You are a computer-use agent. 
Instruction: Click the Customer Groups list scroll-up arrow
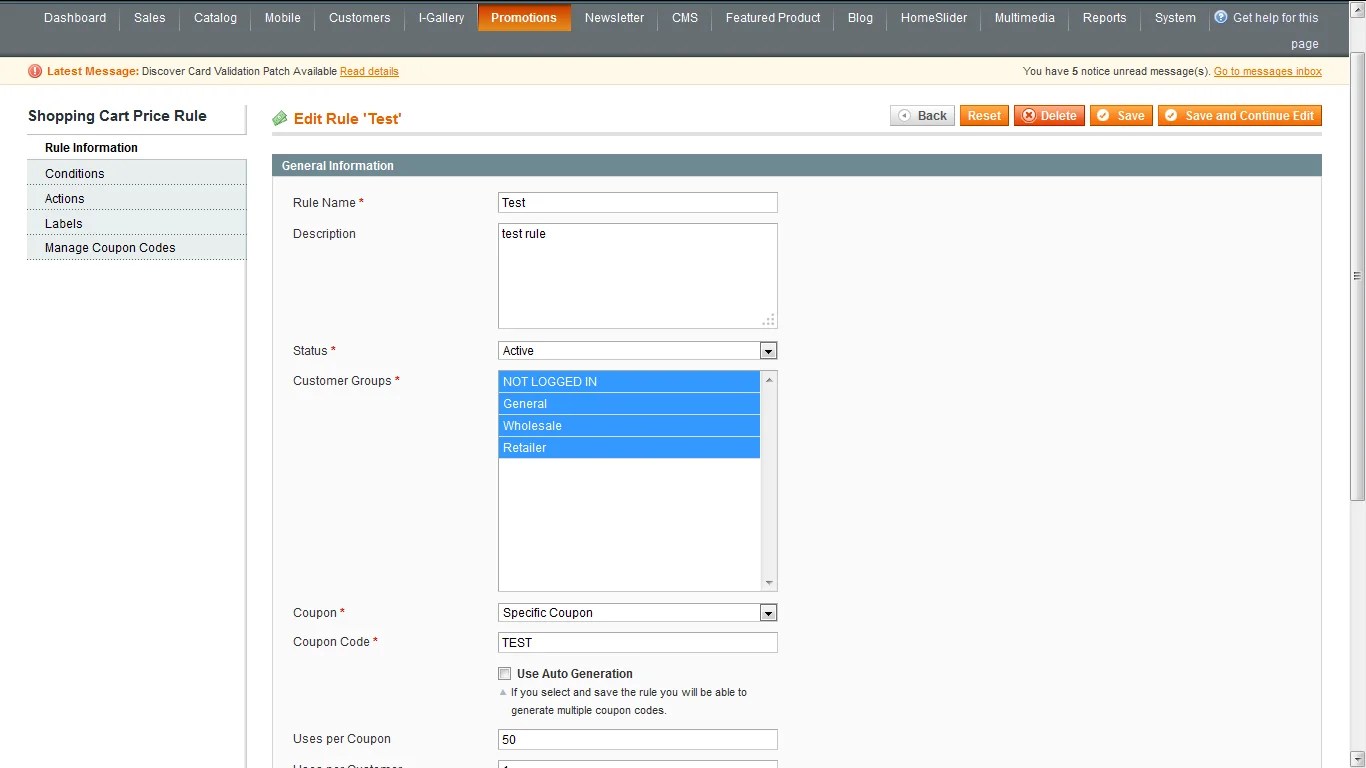pos(769,379)
